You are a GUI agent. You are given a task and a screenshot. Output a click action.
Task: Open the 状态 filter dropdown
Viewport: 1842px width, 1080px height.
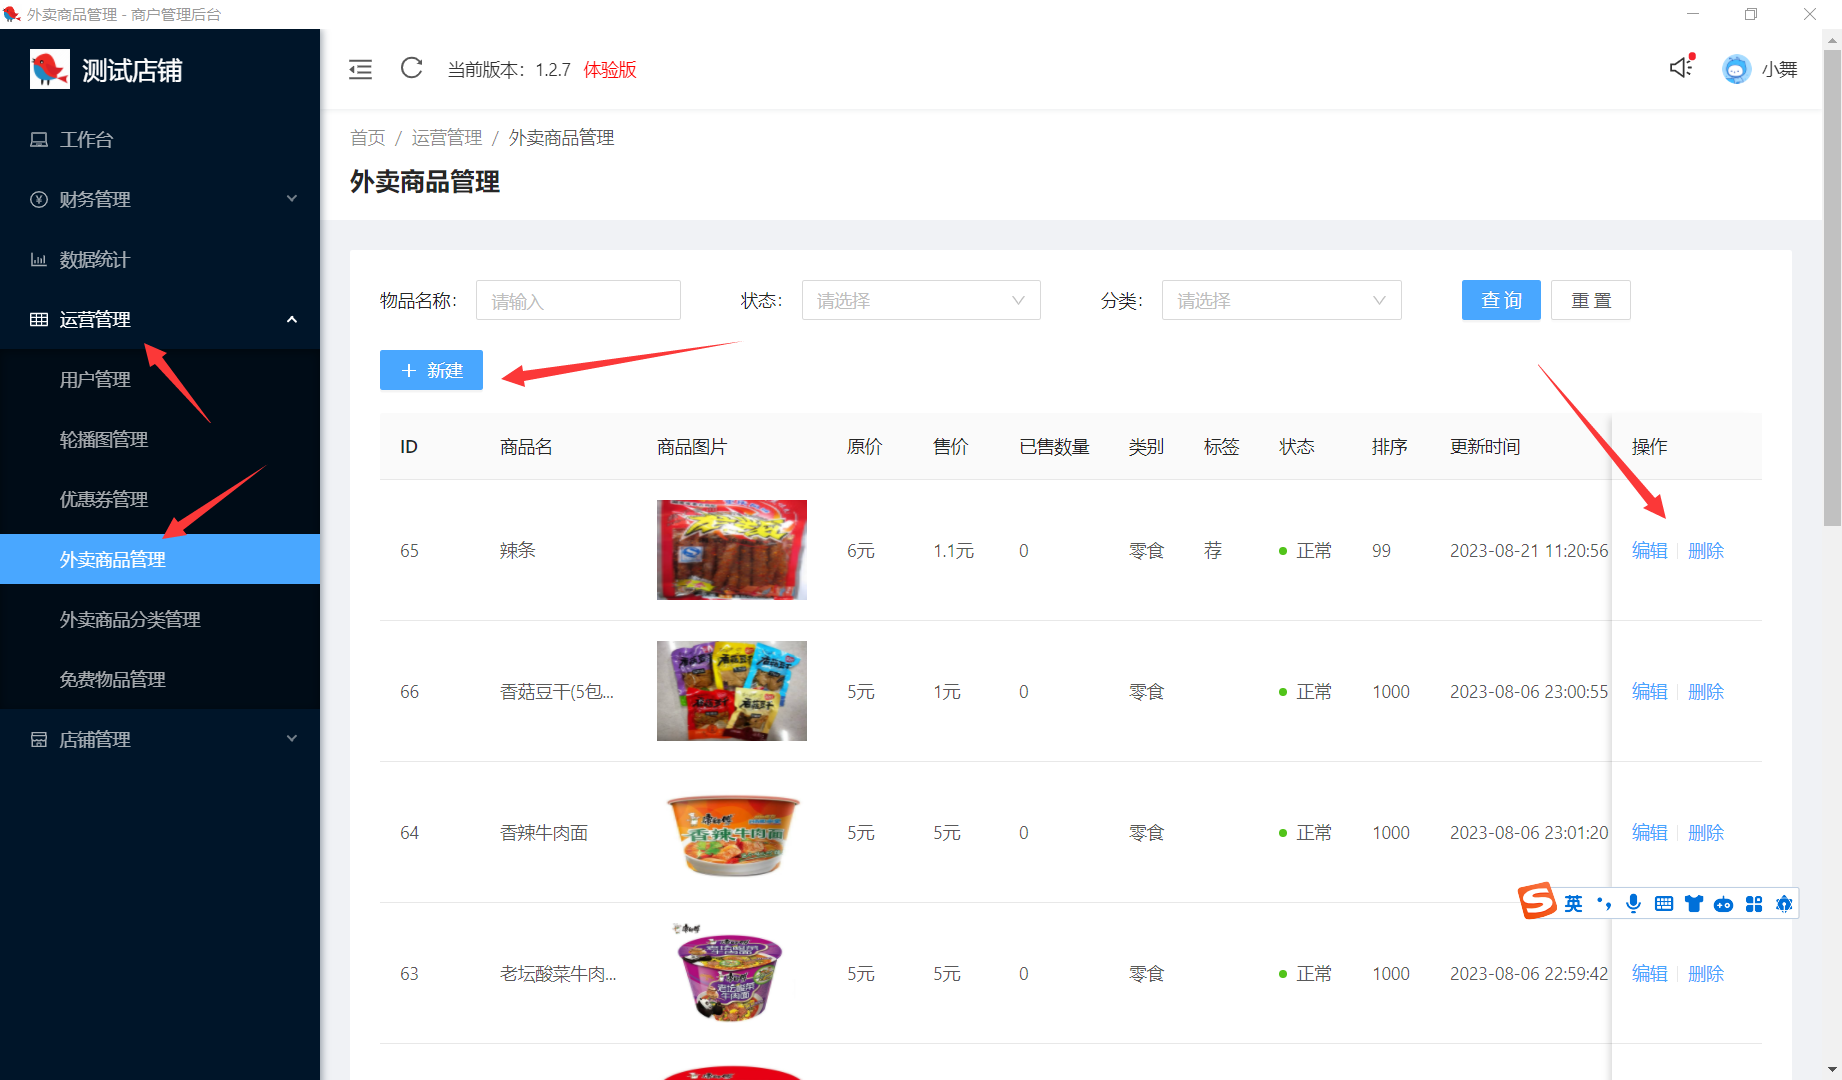[920, 300]
